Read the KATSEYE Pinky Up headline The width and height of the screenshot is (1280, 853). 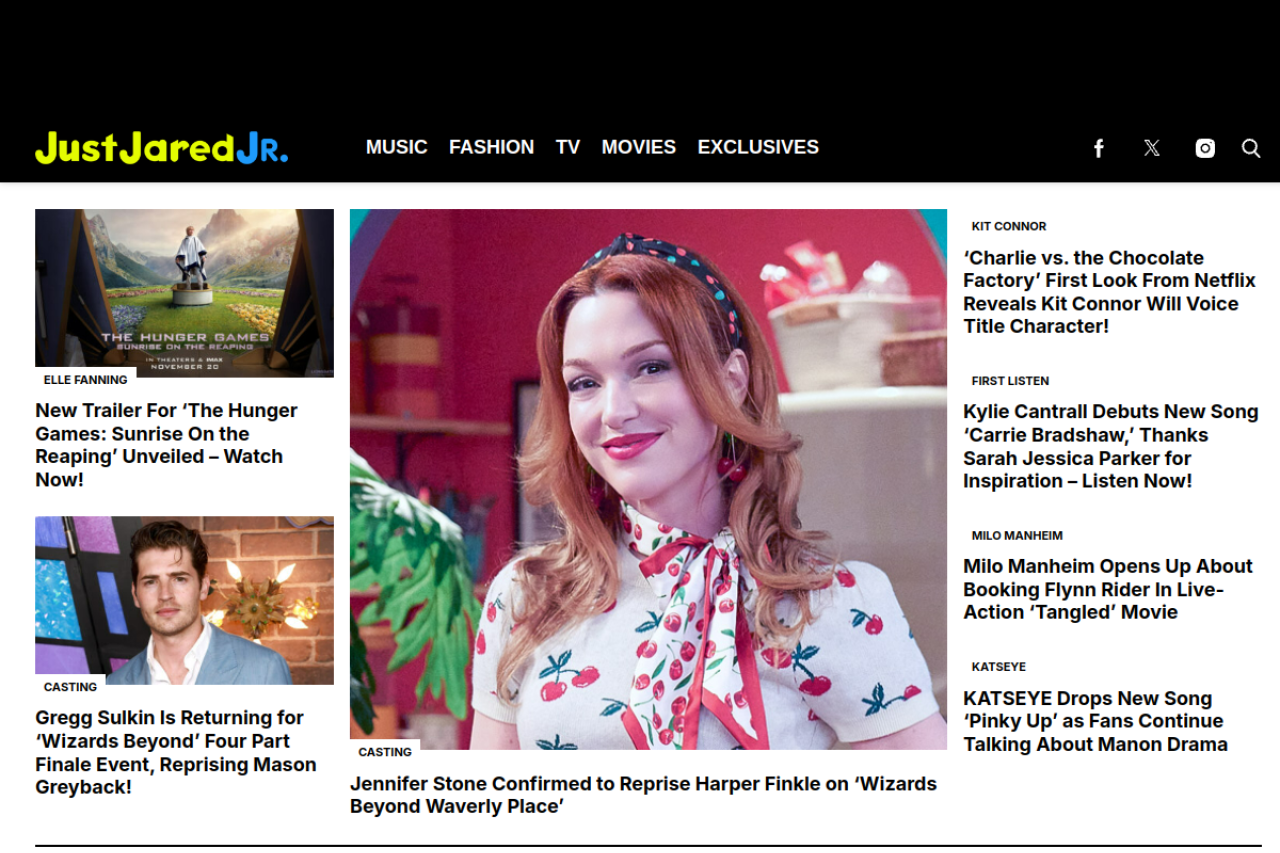pos(1095,721)
